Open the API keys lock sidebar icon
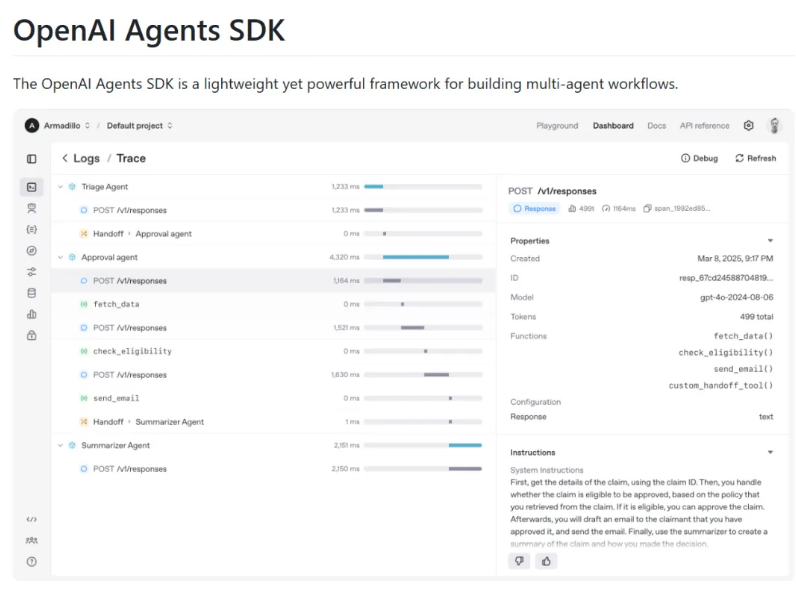Viewport: 796px width, 602px height. pos(31,336)
